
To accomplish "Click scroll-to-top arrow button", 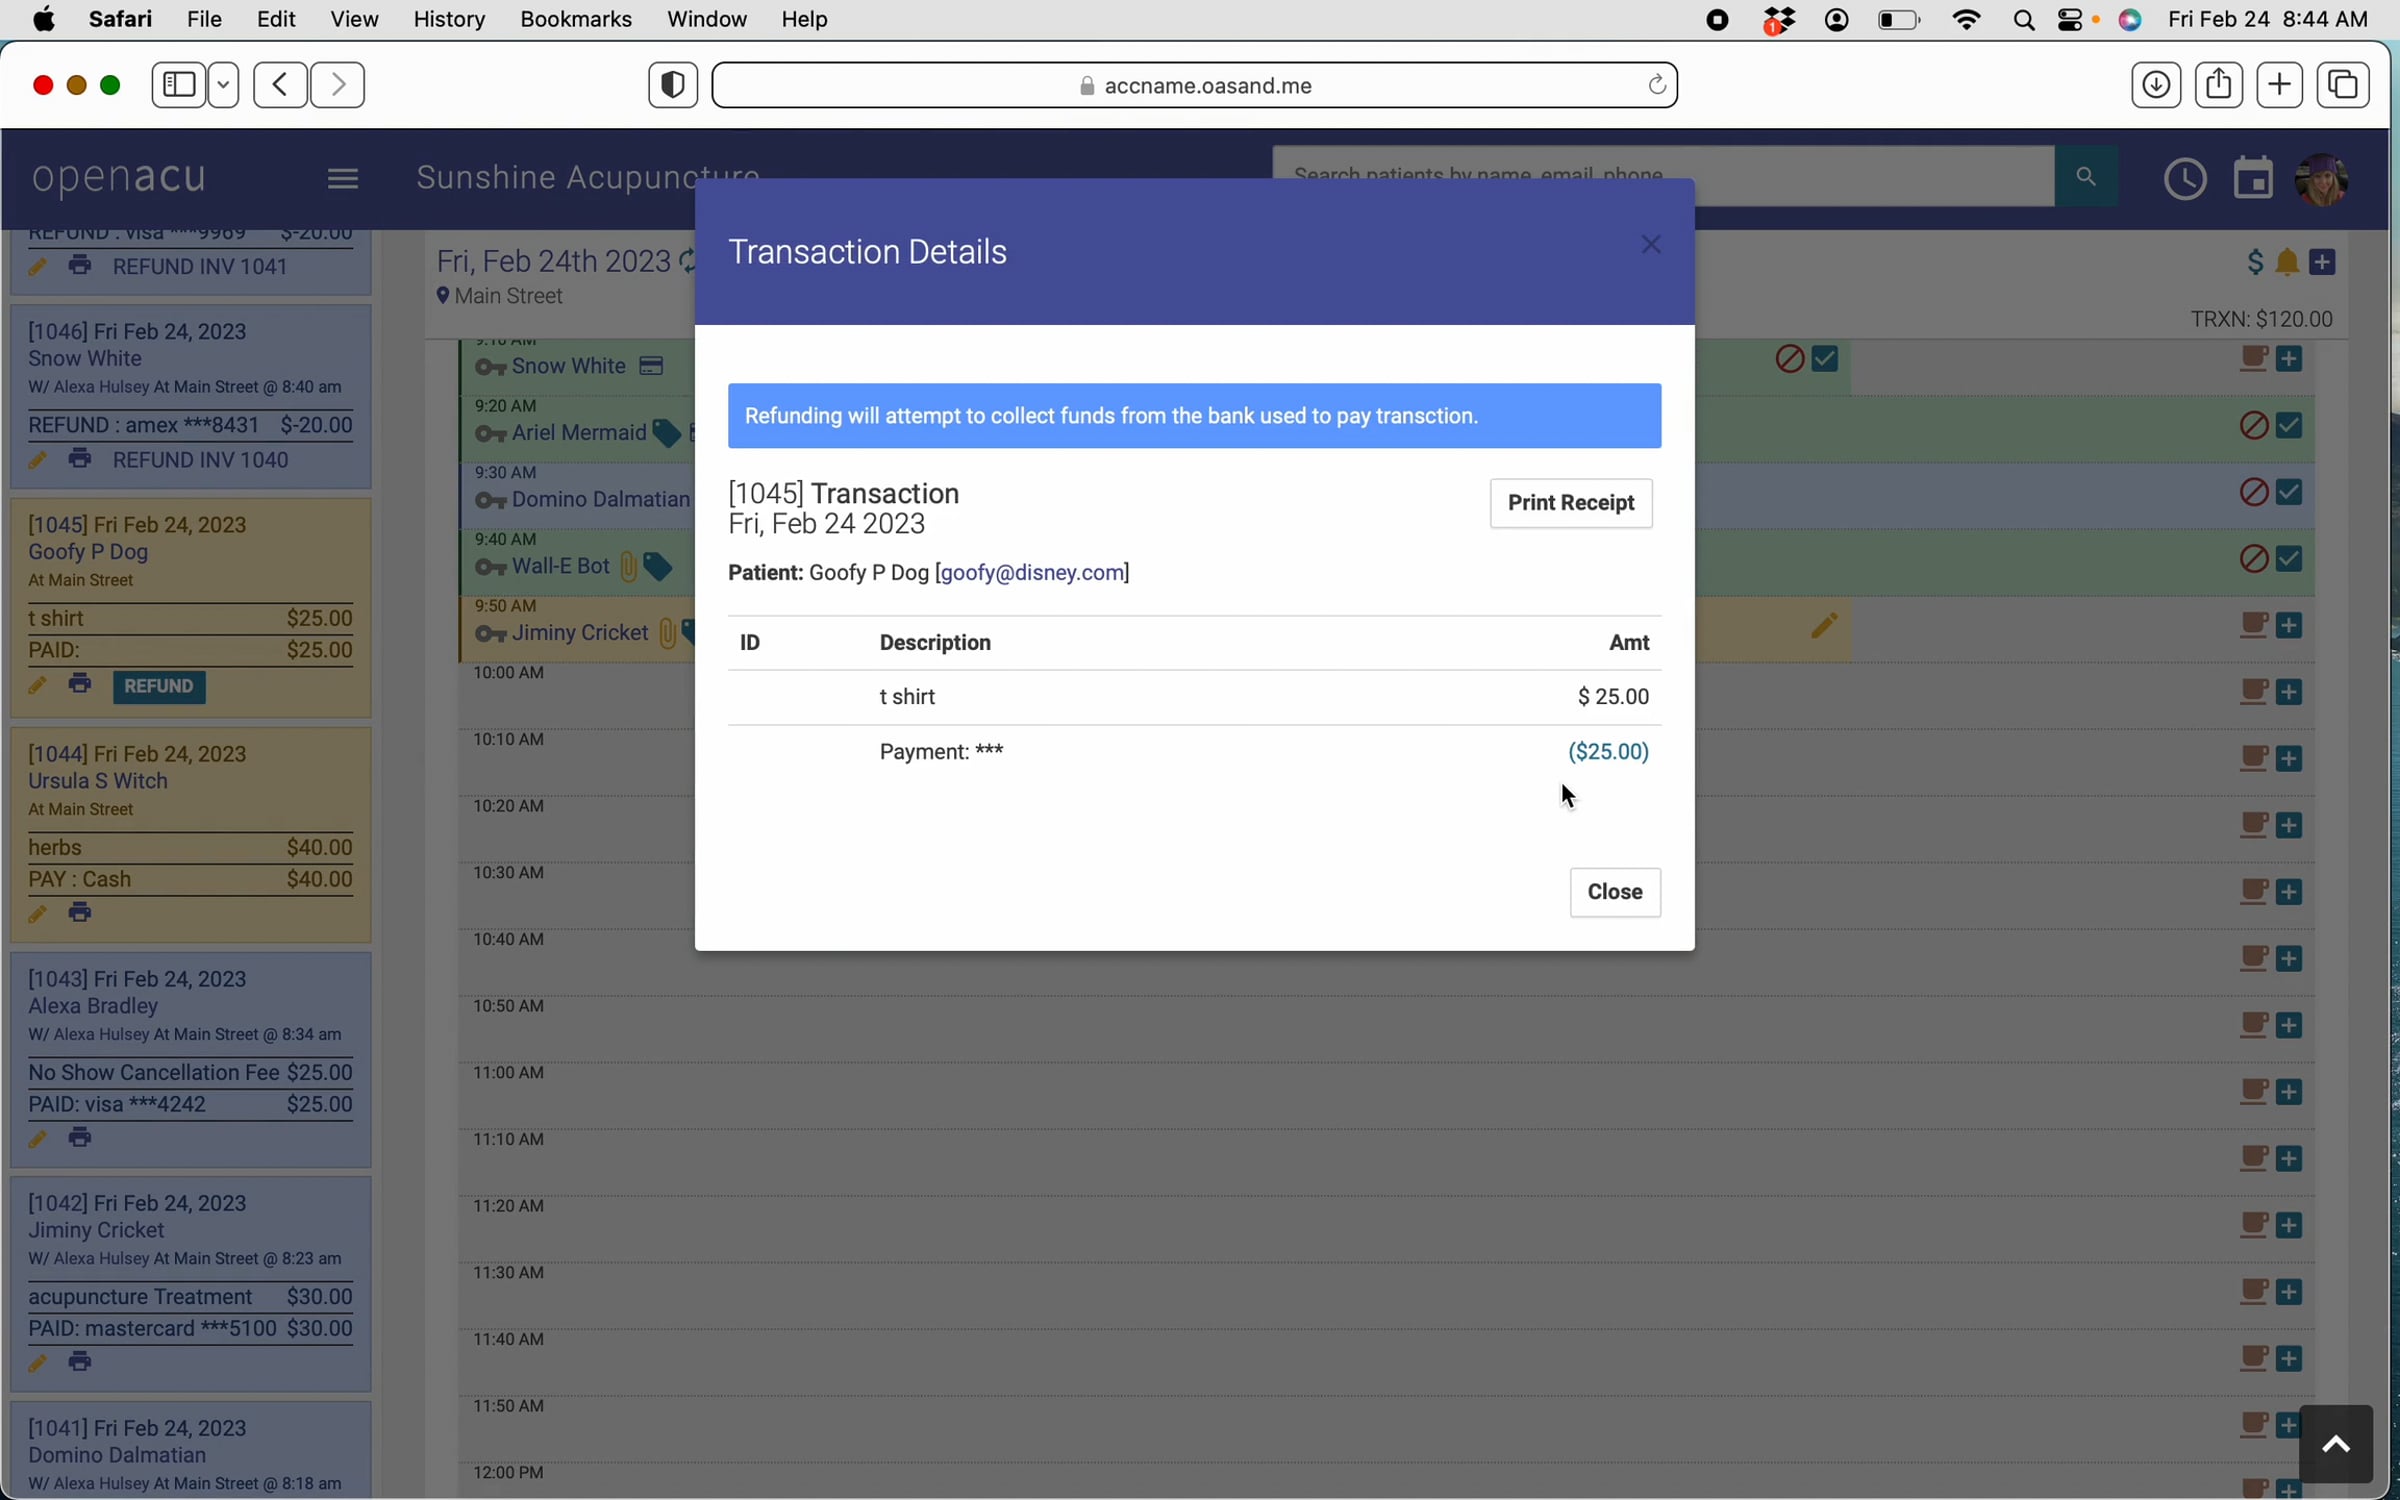I will [x=2335, y=1443].
